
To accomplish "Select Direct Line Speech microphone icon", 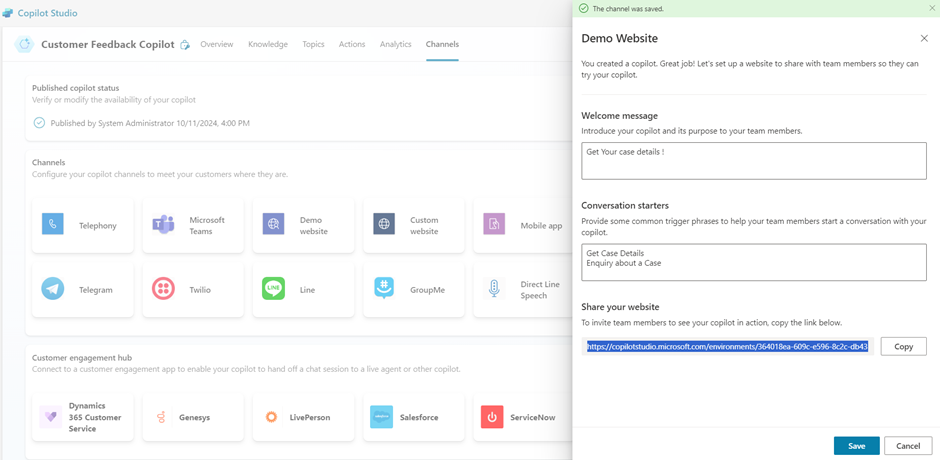I will pyautogui.click(x=494, y=289).
